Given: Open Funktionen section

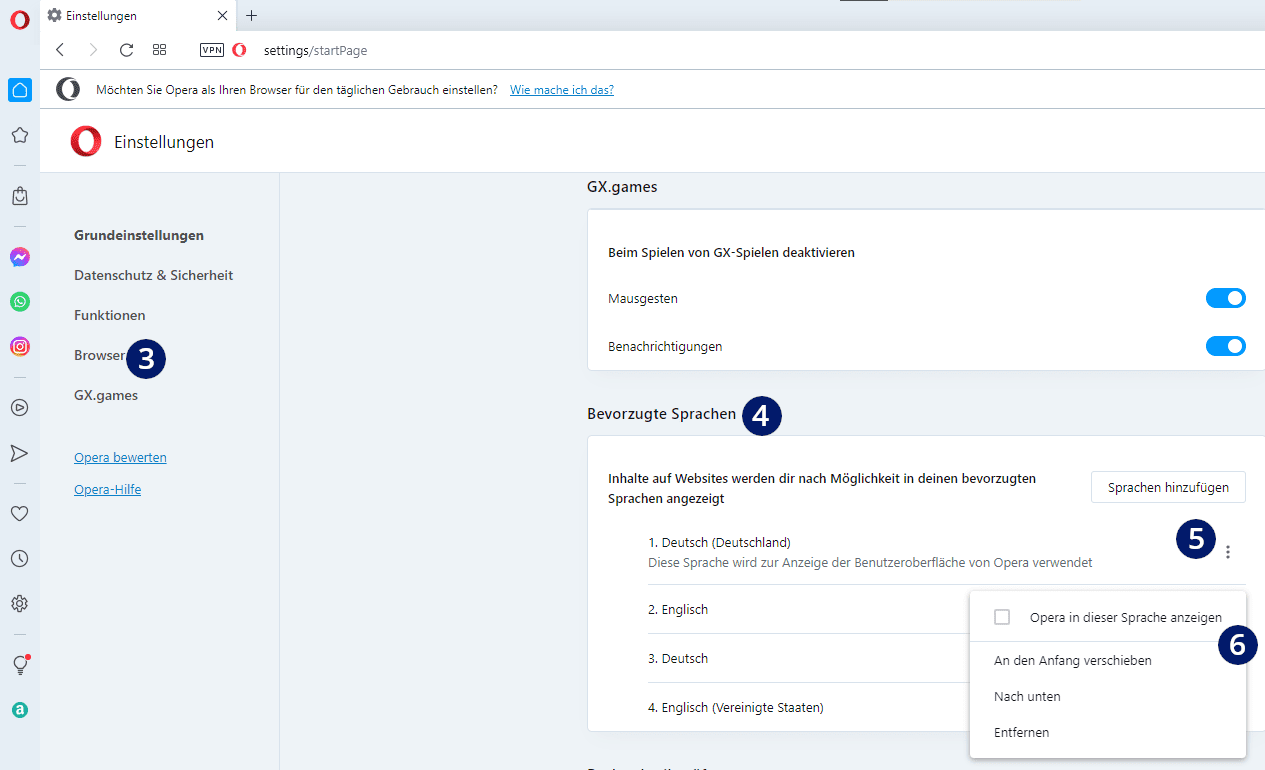Looking at the screenshot, I should (x=110, y=315).
